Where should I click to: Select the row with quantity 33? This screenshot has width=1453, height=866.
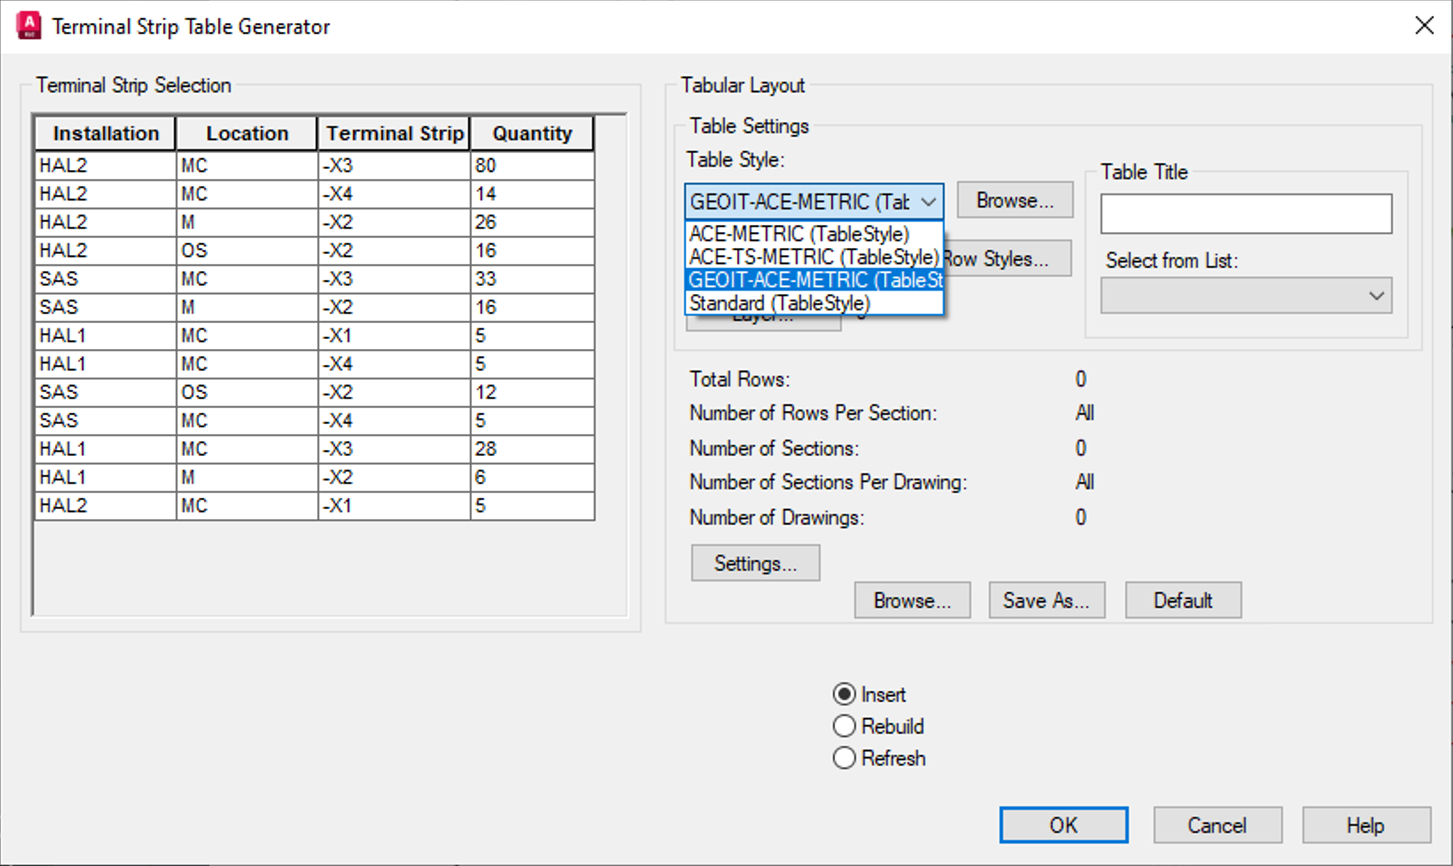click(x=315, y=279)
